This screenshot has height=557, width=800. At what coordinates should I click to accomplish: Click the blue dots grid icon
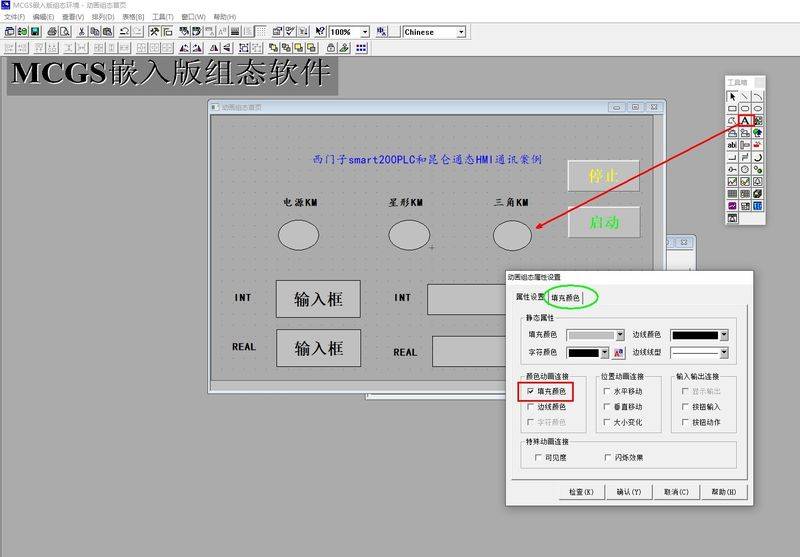(361, 48)
